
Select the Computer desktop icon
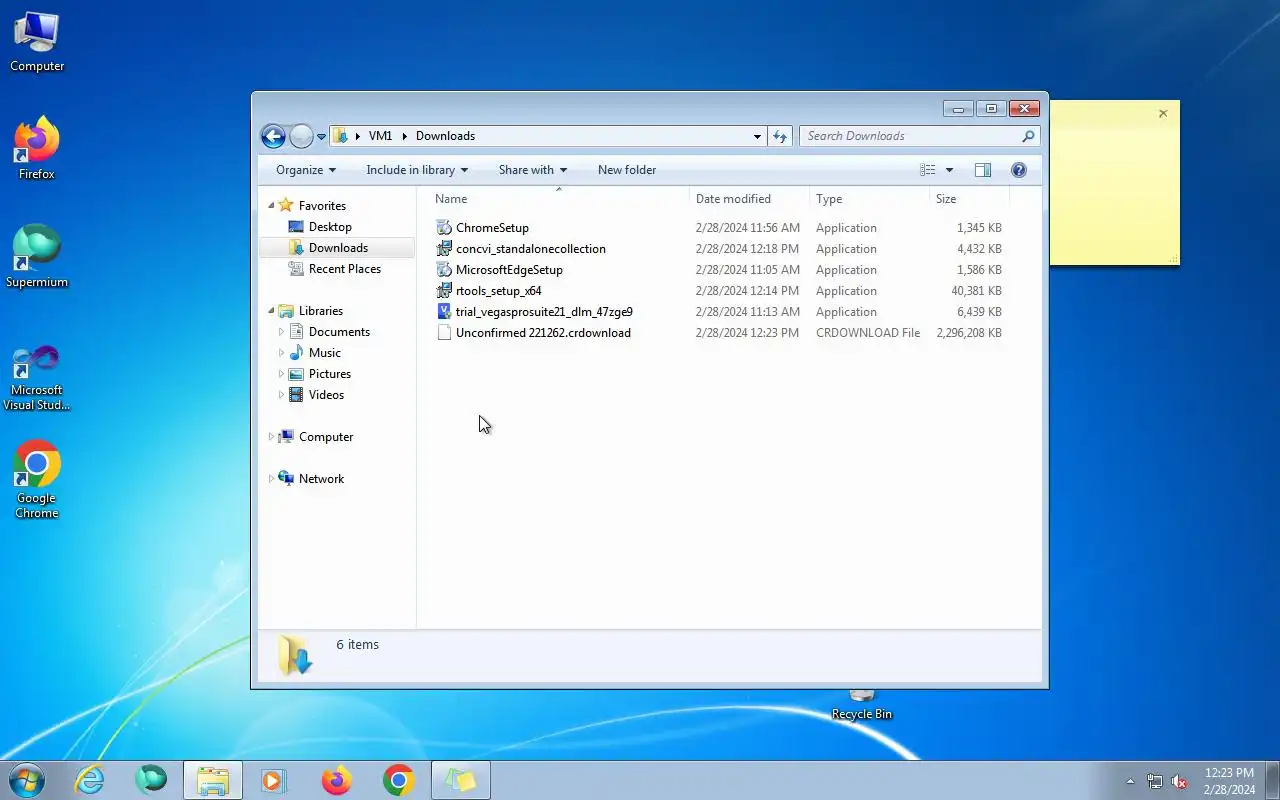(37, 42)
